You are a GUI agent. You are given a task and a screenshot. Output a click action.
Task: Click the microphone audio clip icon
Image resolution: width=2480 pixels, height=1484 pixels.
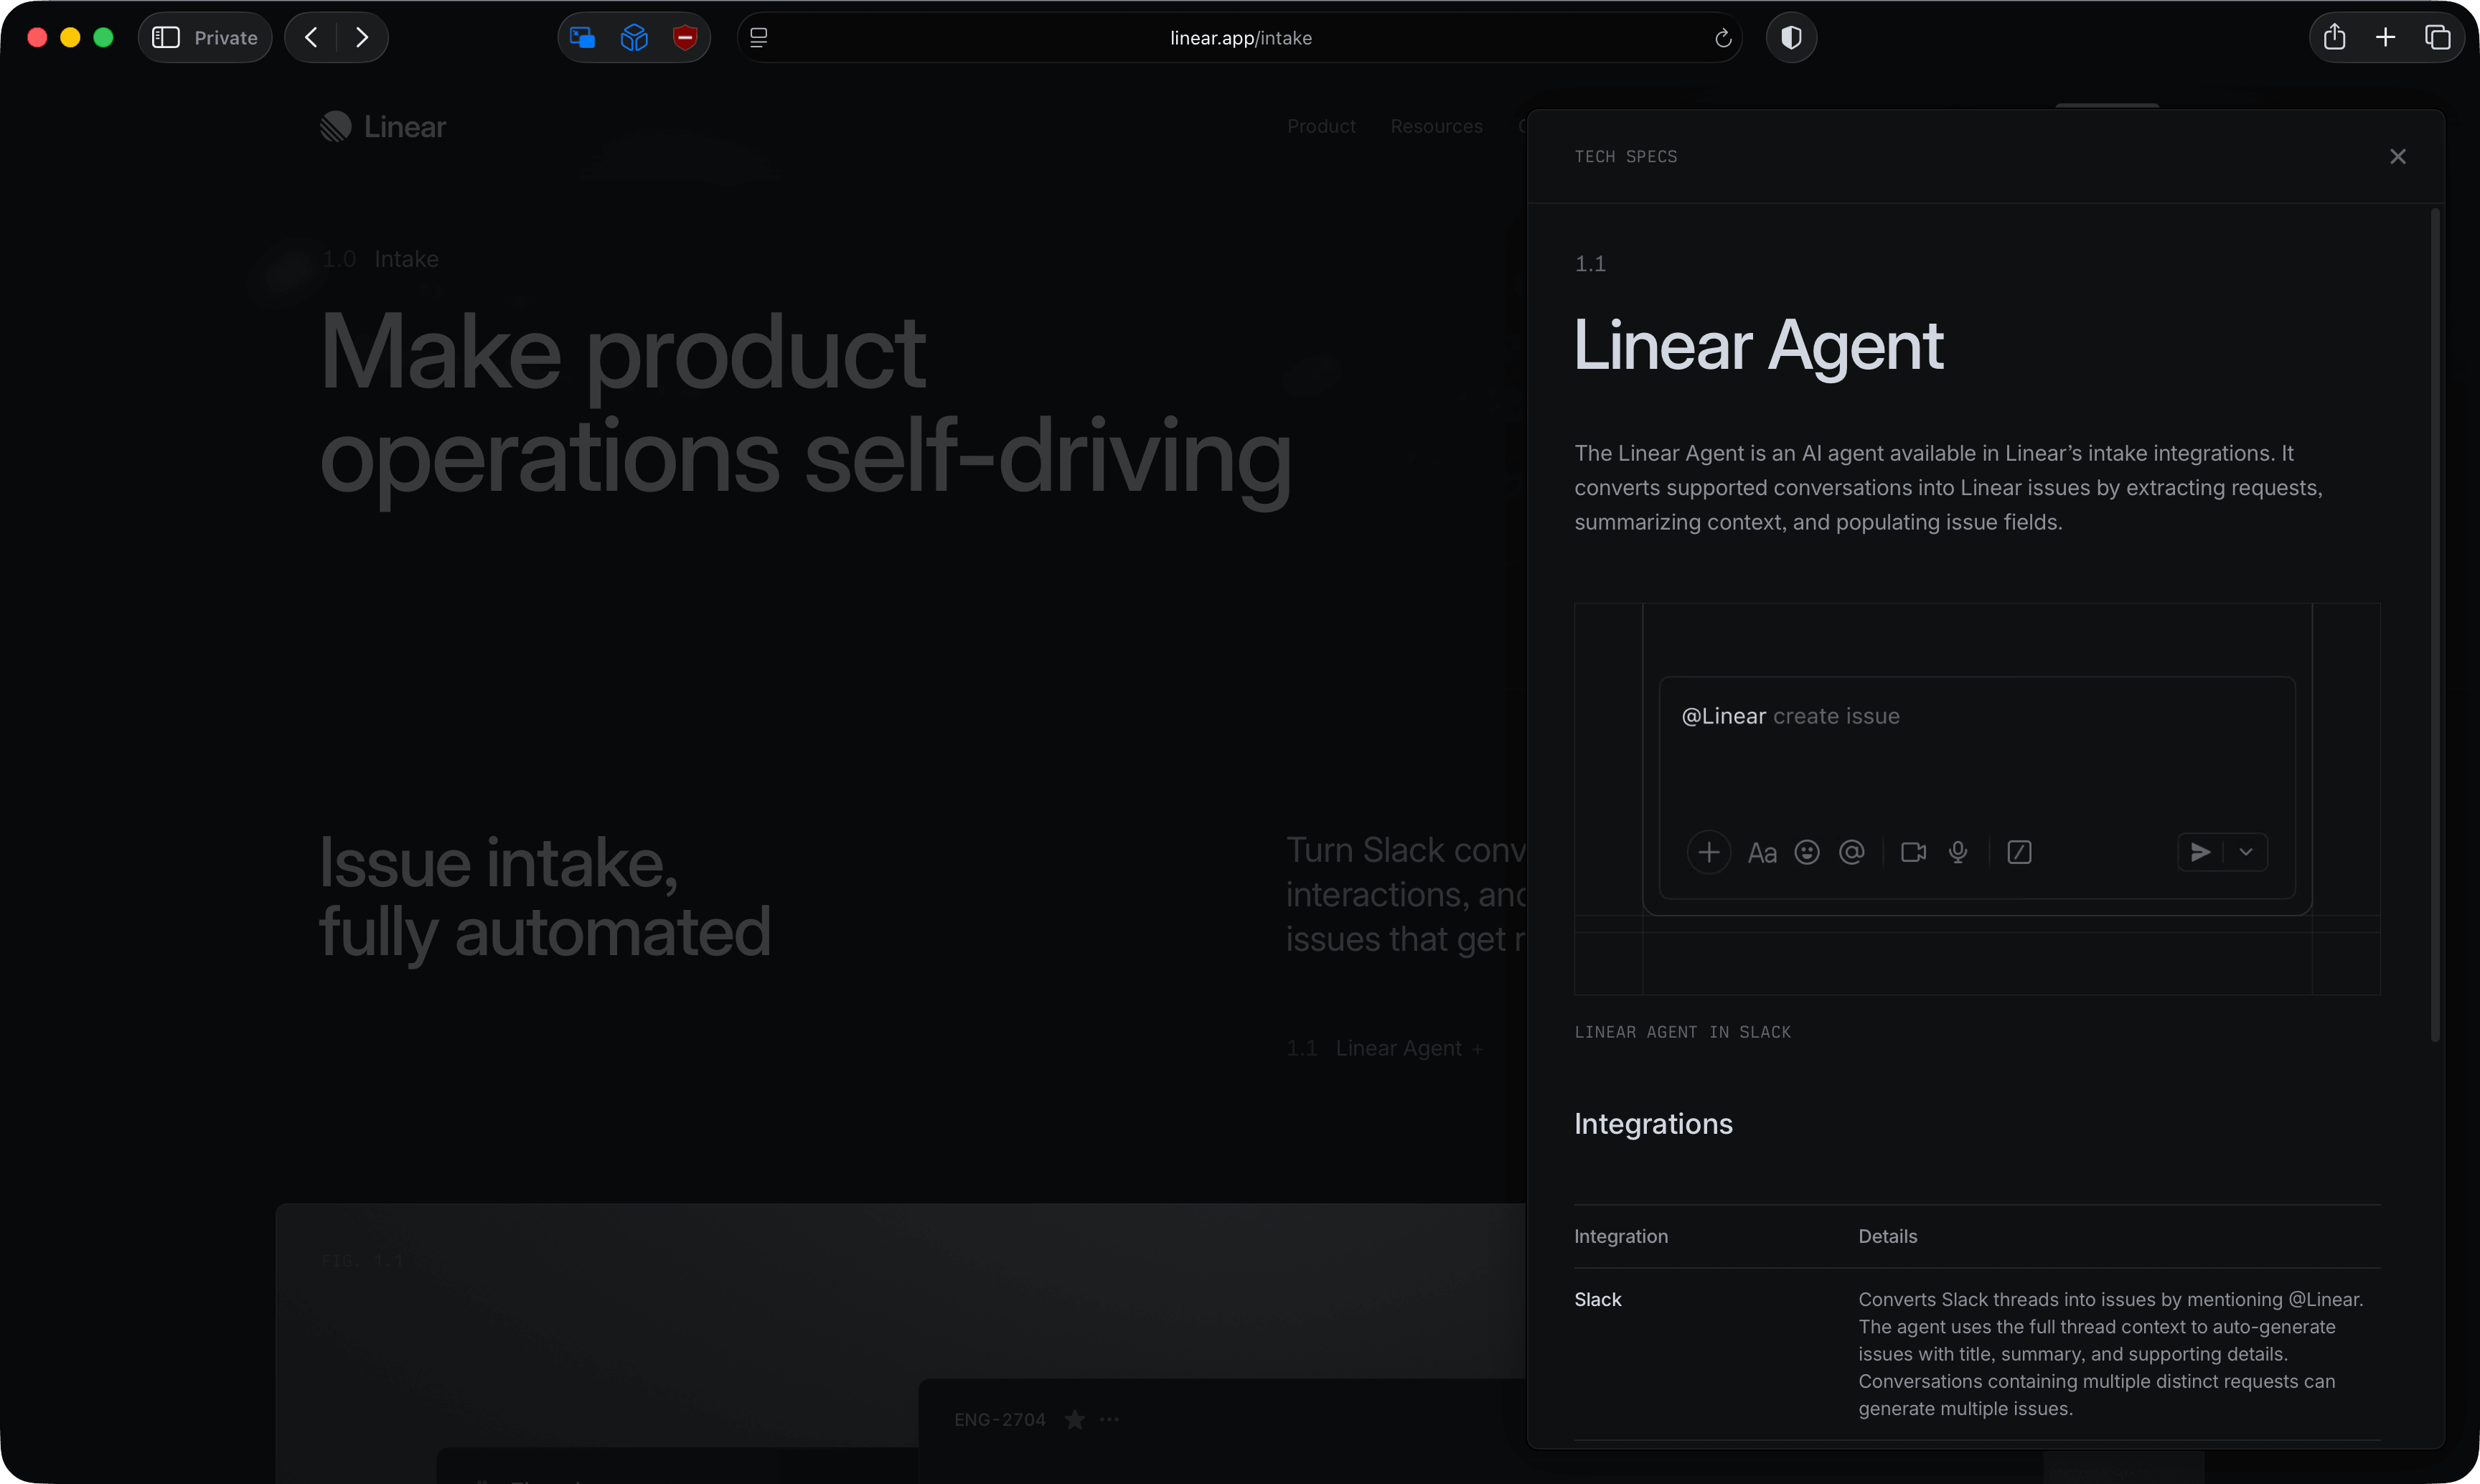pos(1958,852)
